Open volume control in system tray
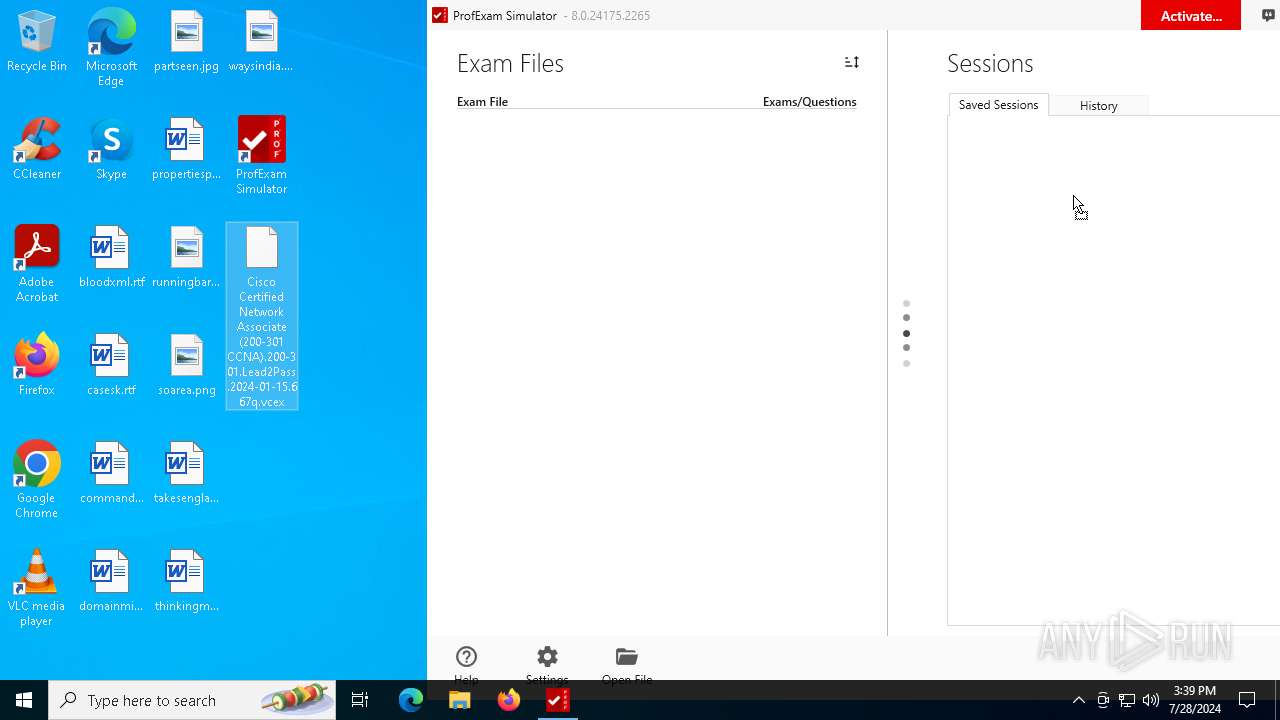This screenshot has width=1280, height=720. 1151,700
